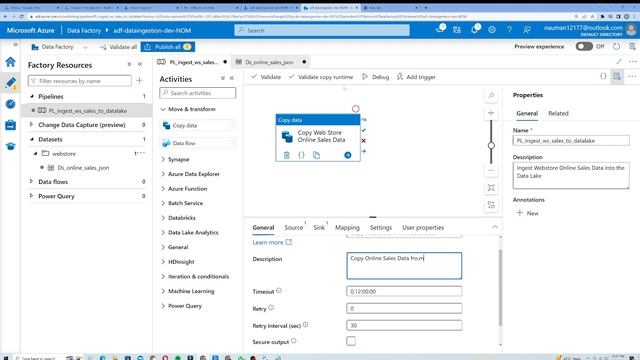Click the Publish all button

(168, 47)
